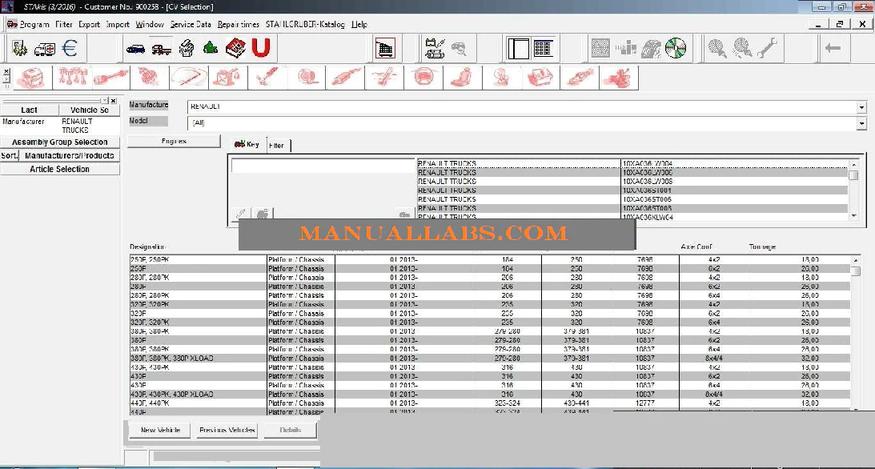Open the Model dropdown arrow
The image size is (875, 469).
click(862, 123)
